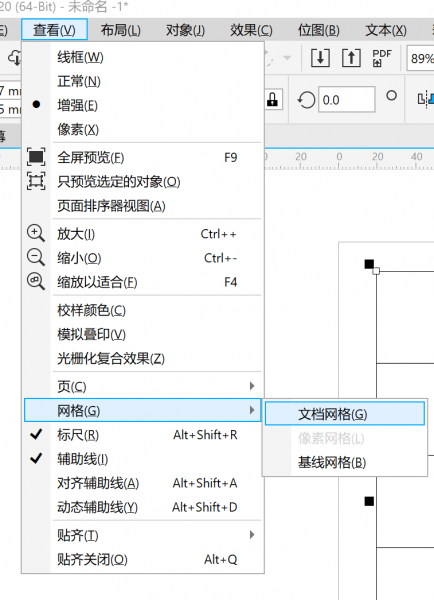Open the dropdown arrow left of Import icon
This screenshot has height=600, width=434.
coord(287,58)
